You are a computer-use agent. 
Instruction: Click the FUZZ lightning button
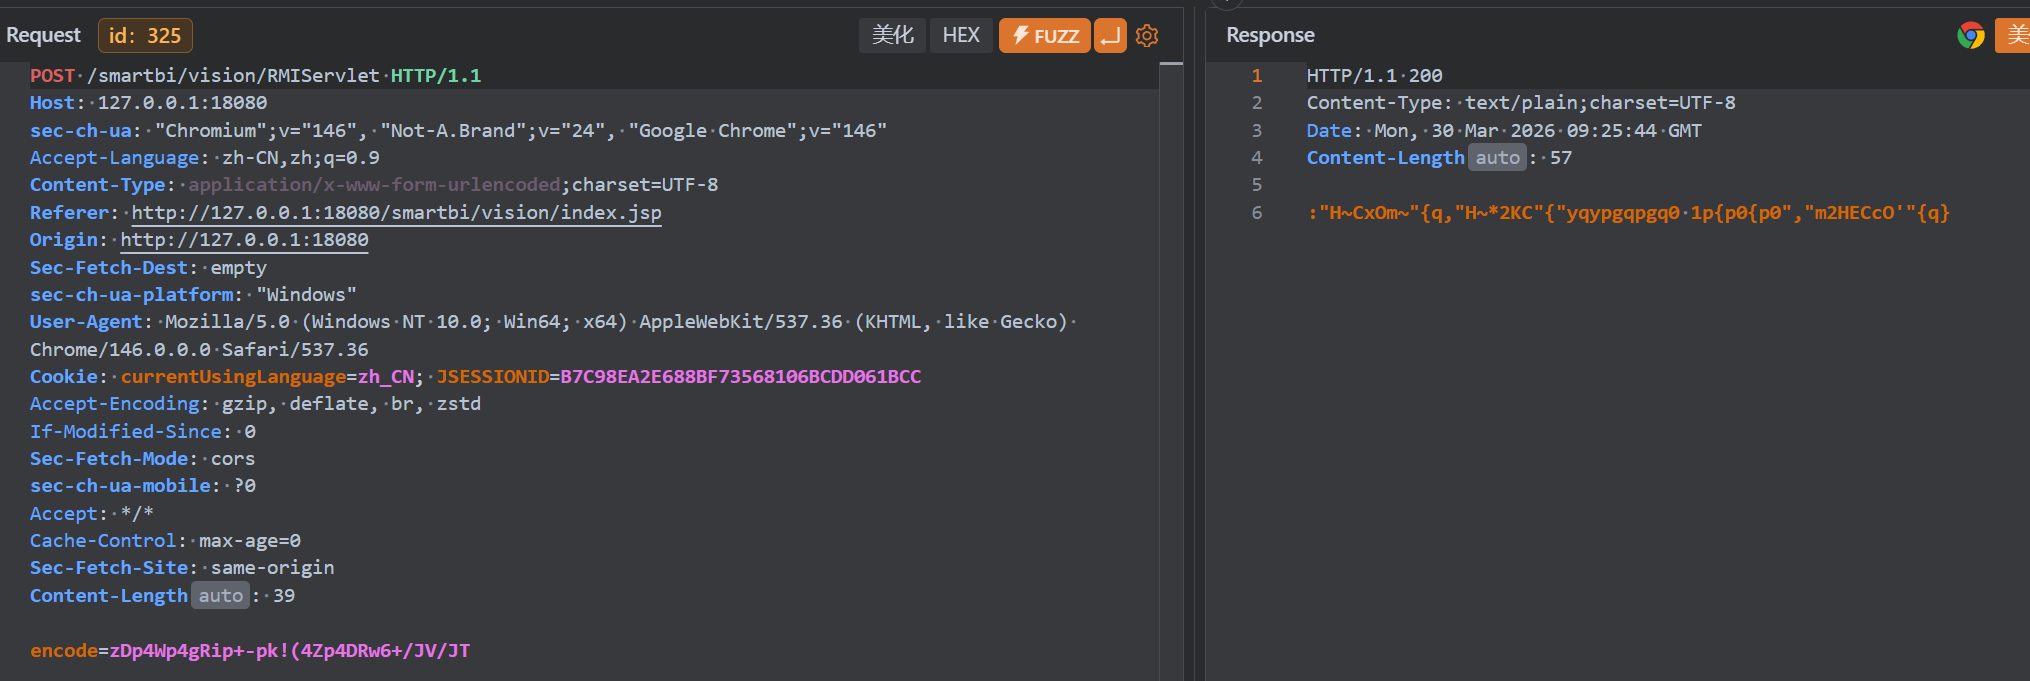1044,36
